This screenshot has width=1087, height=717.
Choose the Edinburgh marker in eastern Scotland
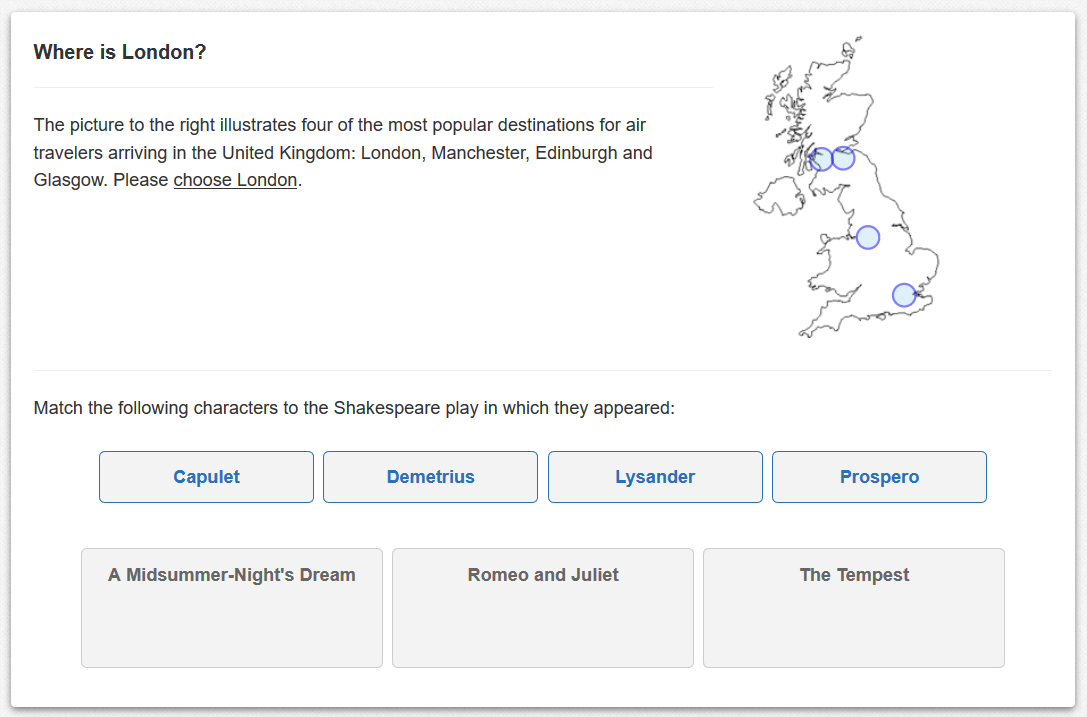tap(844, 158)
